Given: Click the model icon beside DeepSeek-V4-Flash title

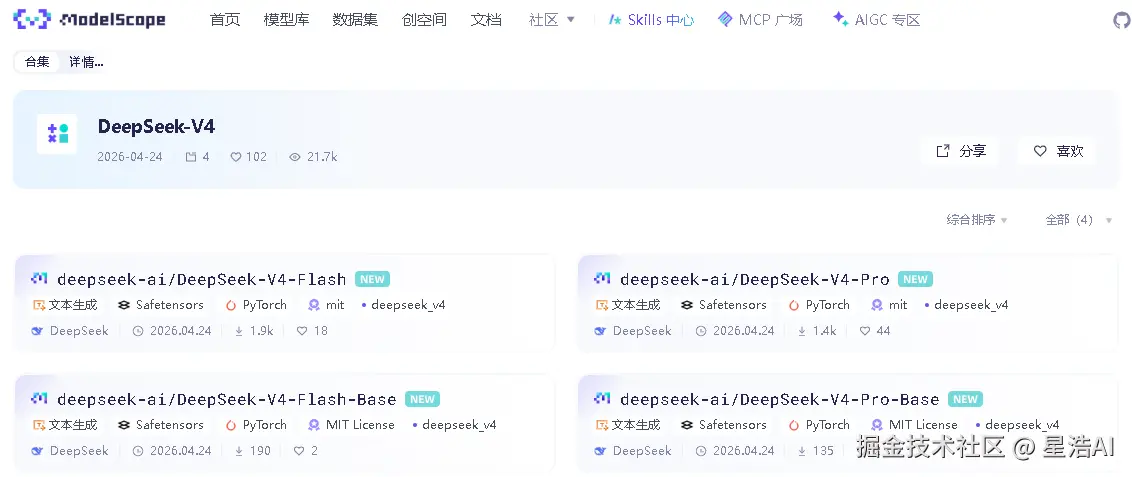Looking at the screenshot, I should [39, 279].
